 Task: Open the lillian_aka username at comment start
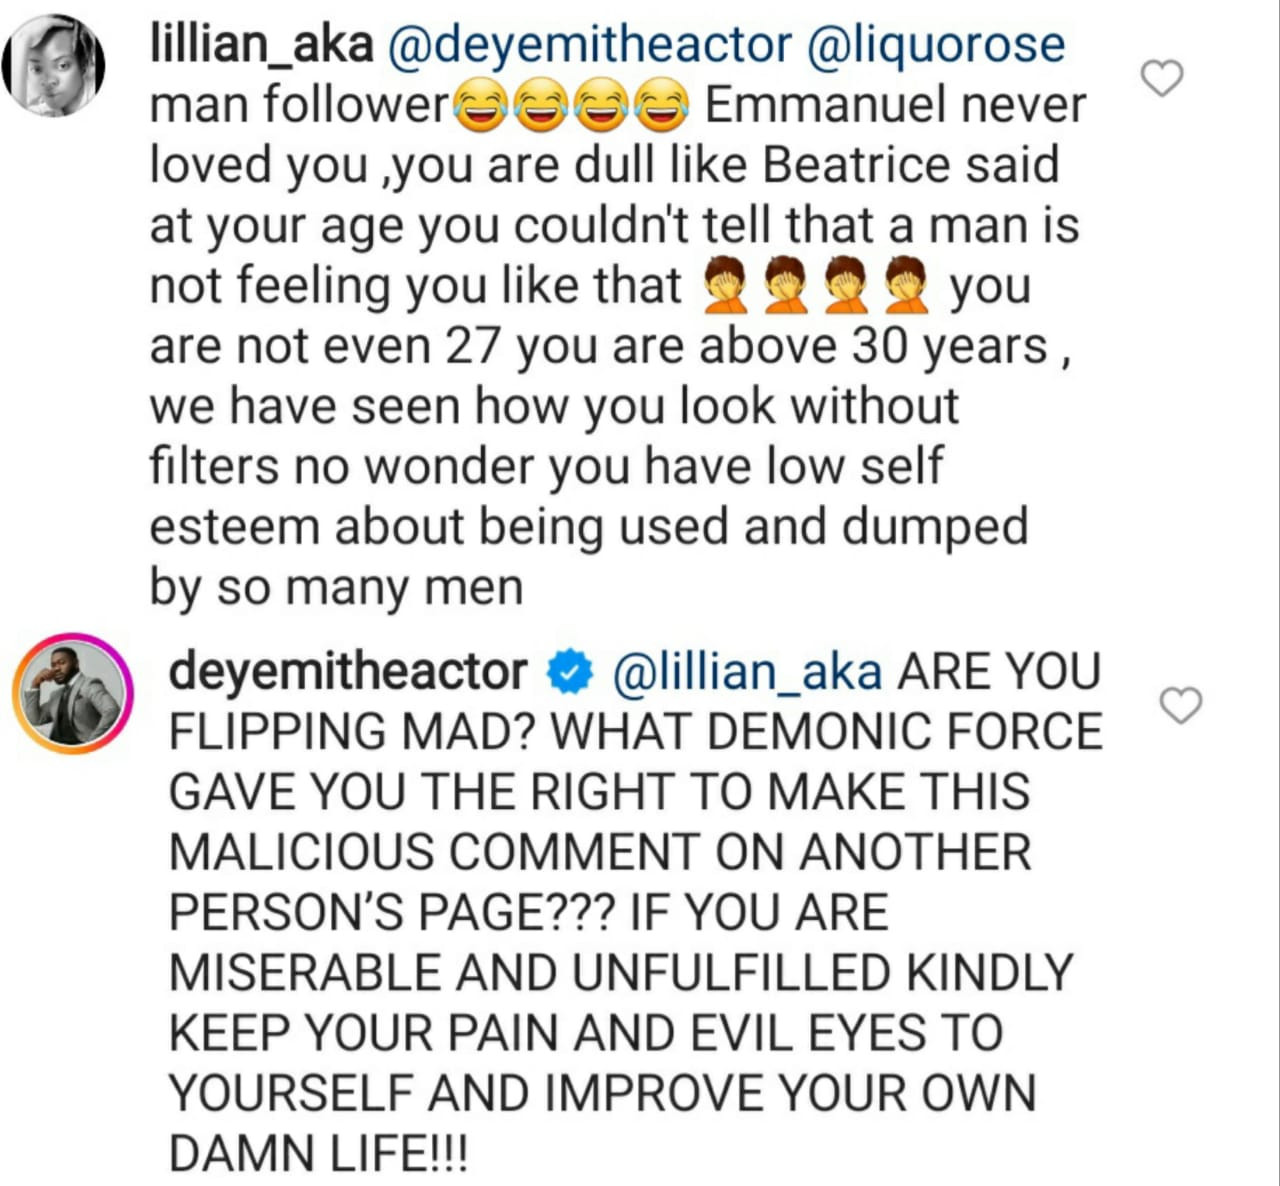point(261,46)
